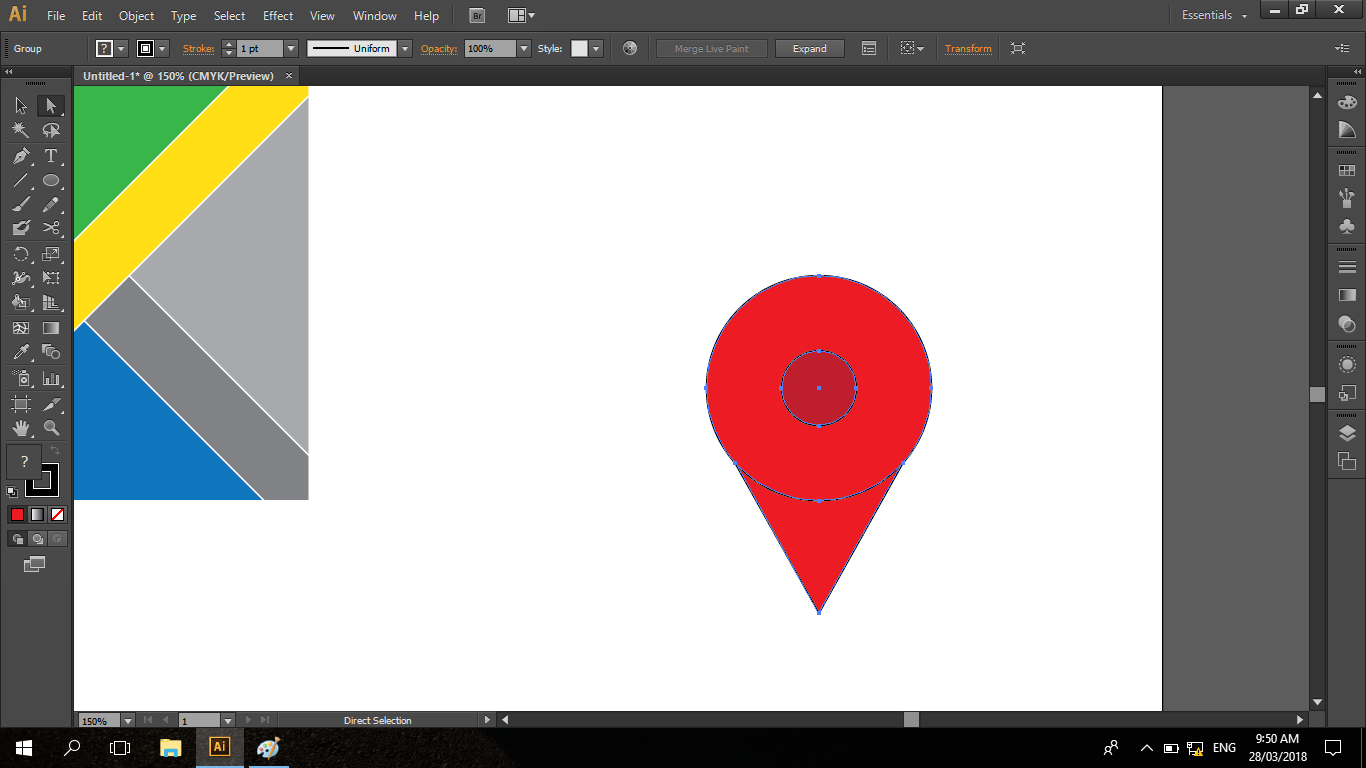
Task: Open the Color palette panel
Action: (1347, 102)
